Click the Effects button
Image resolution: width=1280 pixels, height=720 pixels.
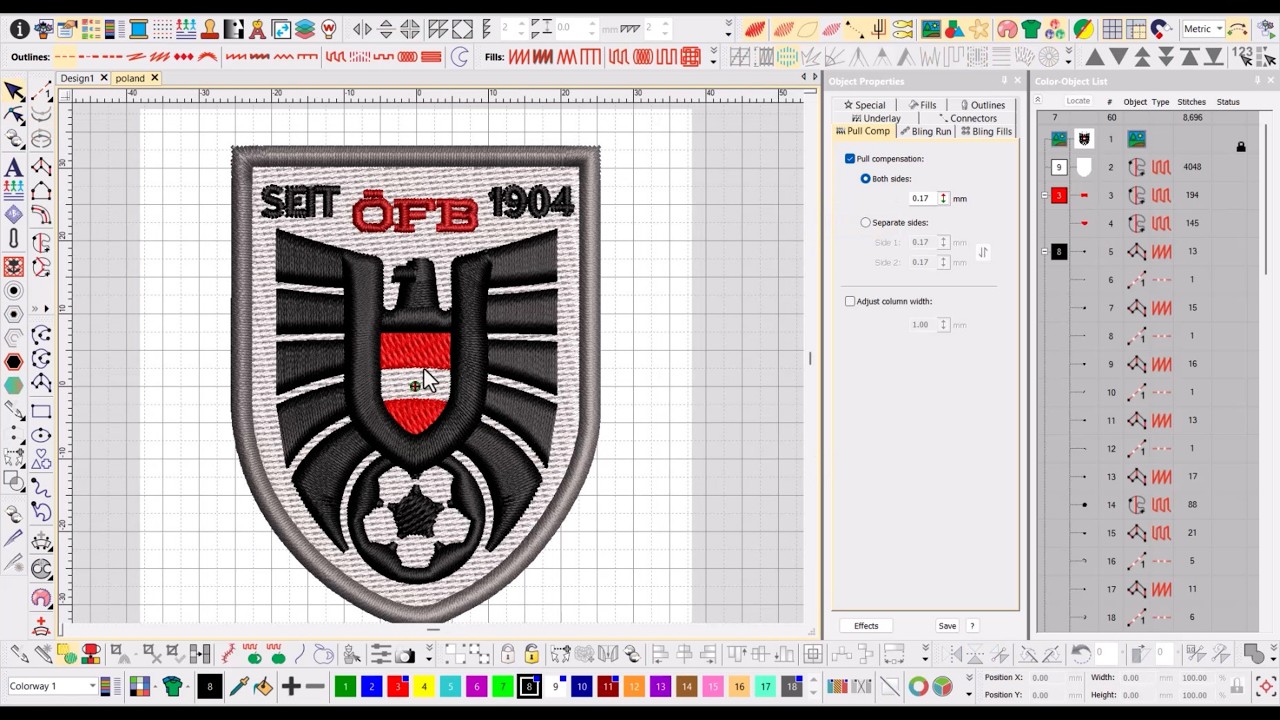(x=866, y=626)
